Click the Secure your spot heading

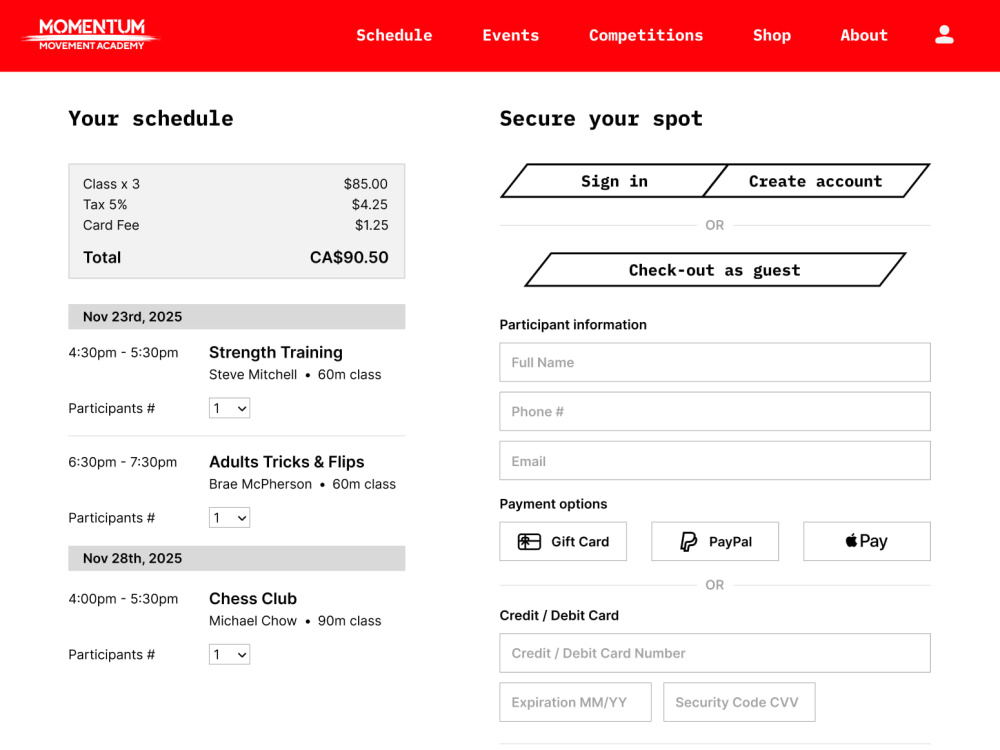click(x=601, y=119)
